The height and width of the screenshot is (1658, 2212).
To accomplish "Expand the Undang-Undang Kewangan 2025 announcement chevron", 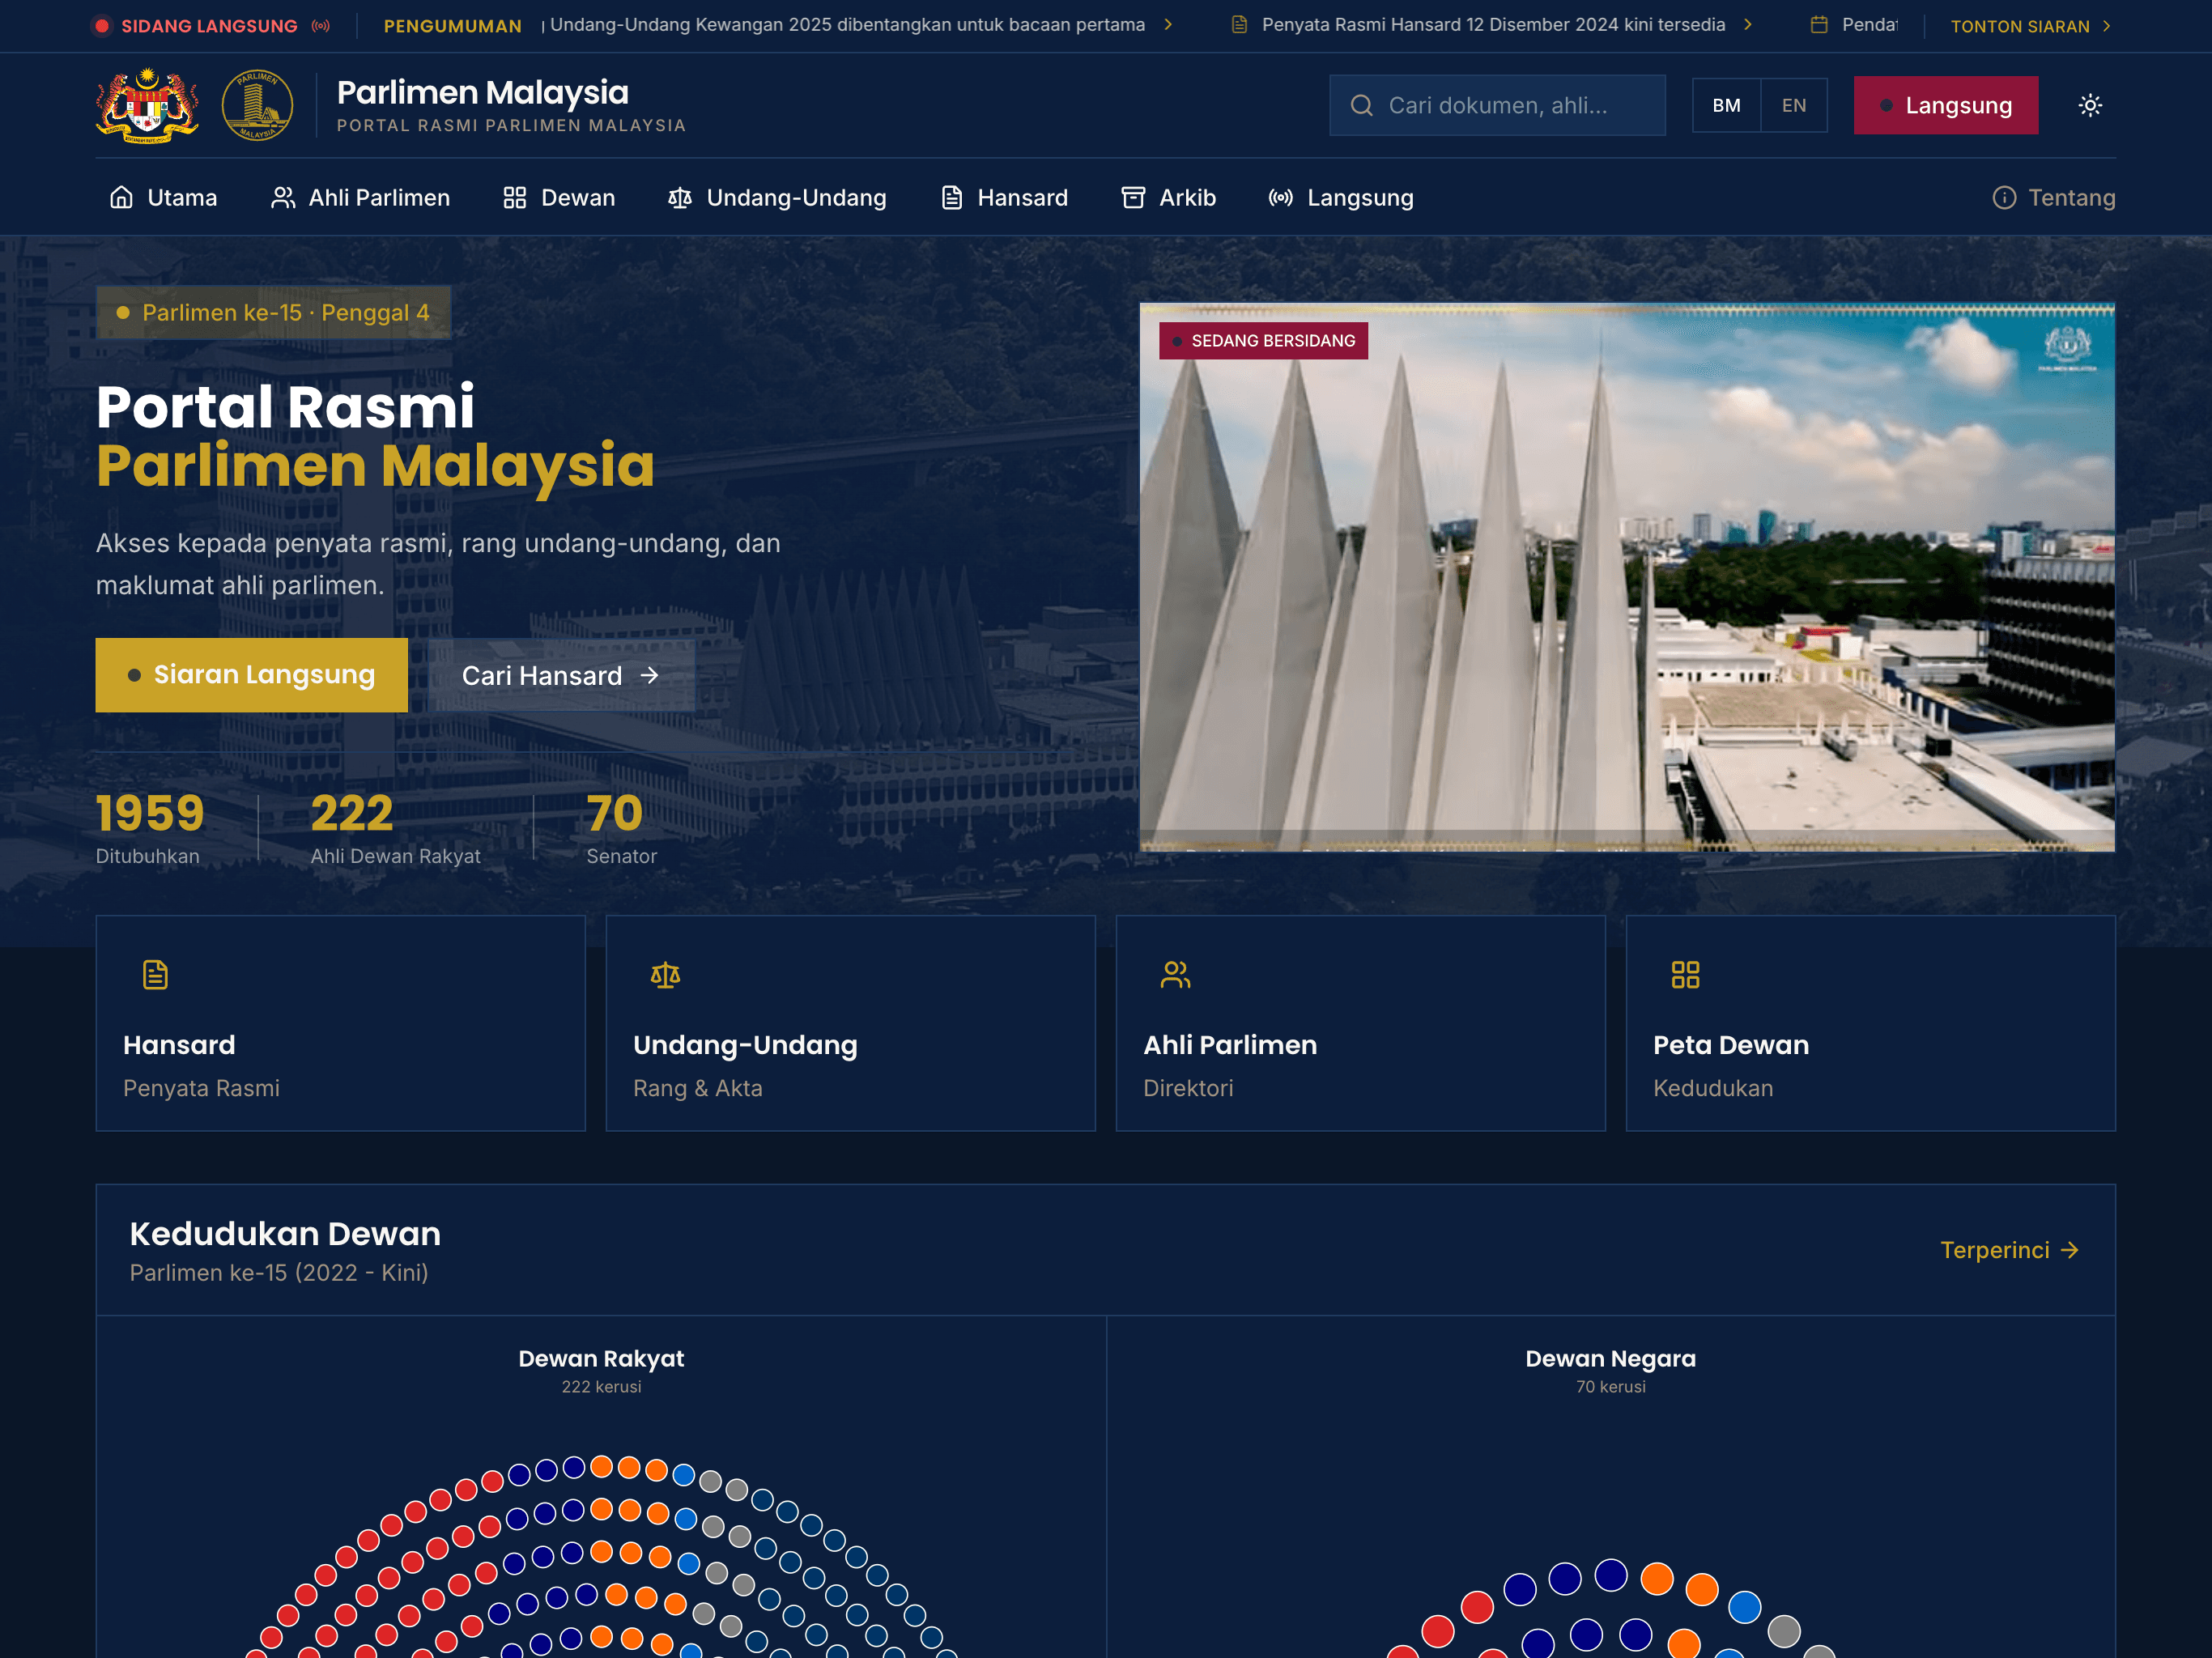I will click(x=1168, y=25).
